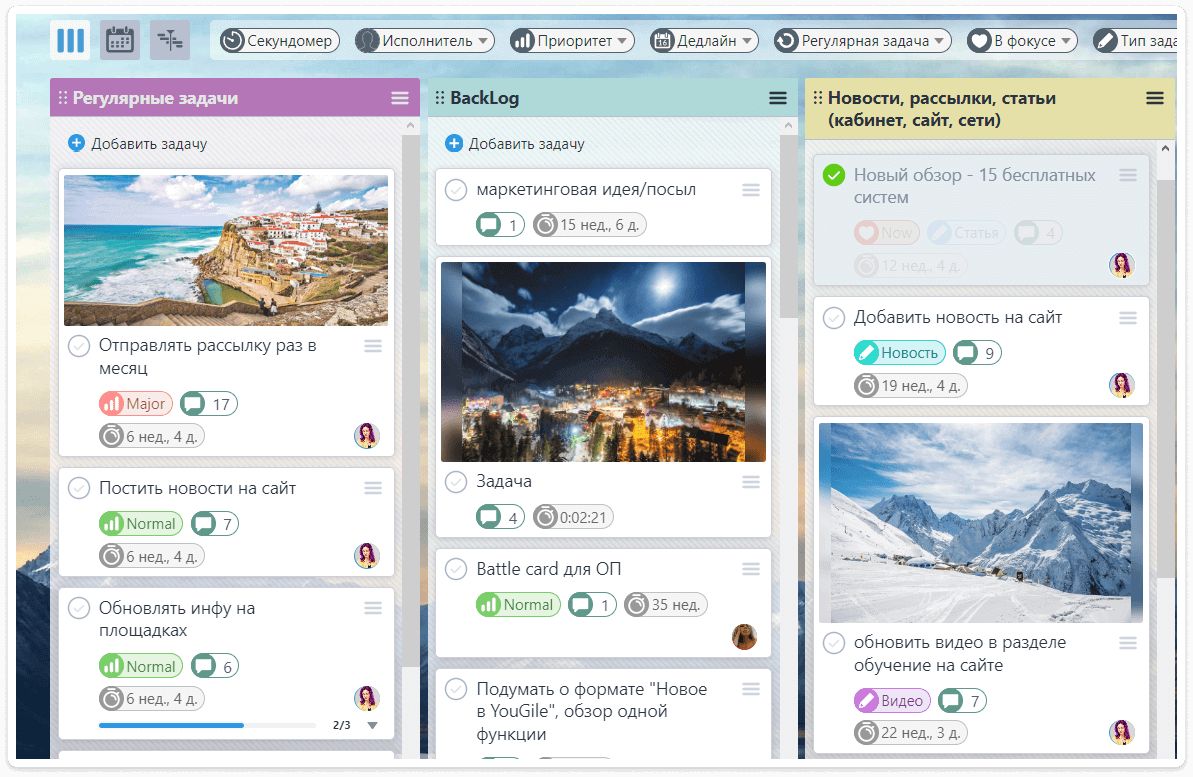The image size is (1193, 777).
Task: Open the card menu for Battle card для ОП
Action: (751, 569)
